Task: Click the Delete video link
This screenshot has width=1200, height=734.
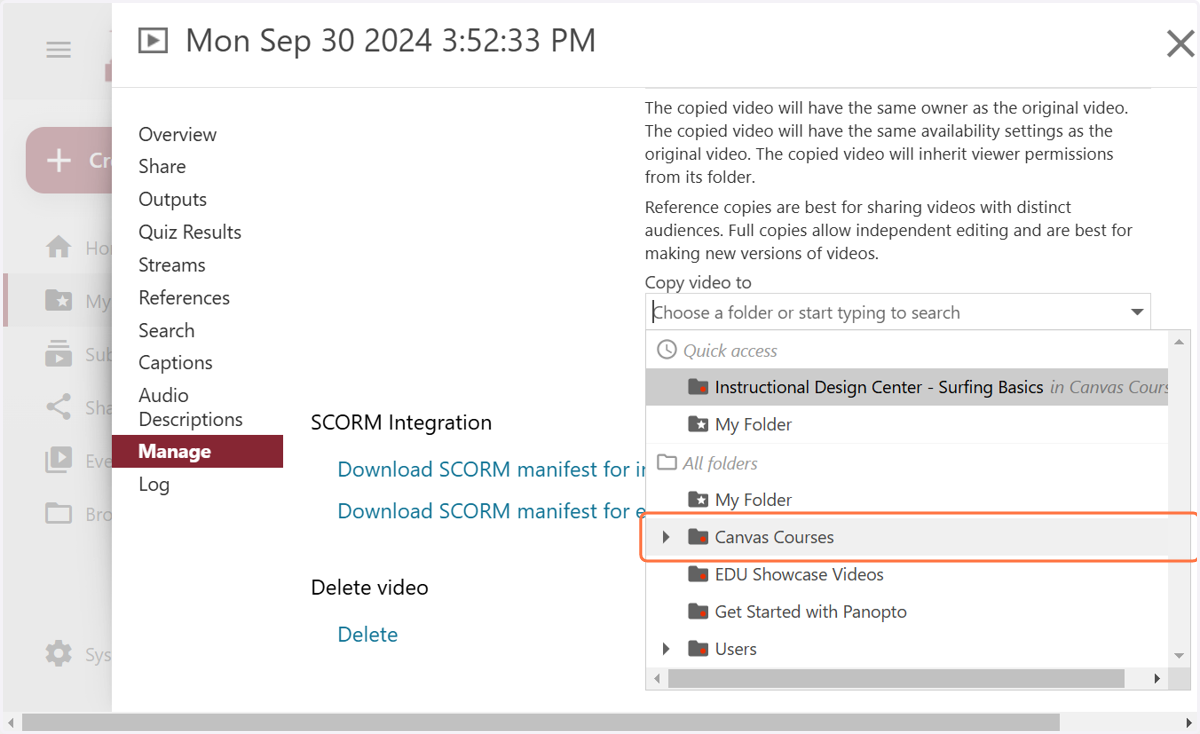Action: pyautogui.click(x=368, y=634)
